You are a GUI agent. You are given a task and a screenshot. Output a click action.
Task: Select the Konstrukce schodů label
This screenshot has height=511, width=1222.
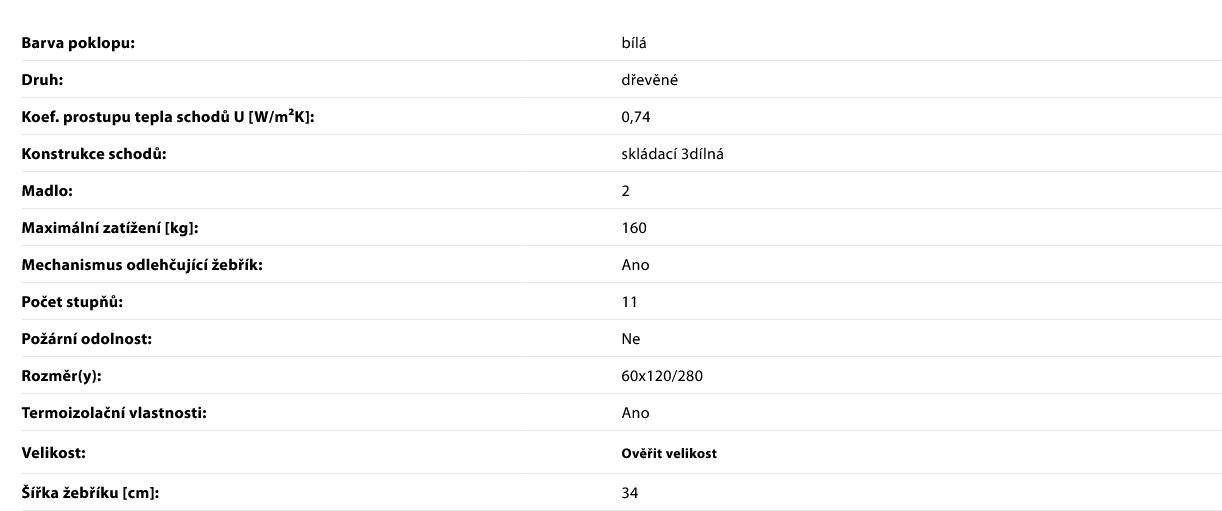pyautogui.click(x=94, y=154)
